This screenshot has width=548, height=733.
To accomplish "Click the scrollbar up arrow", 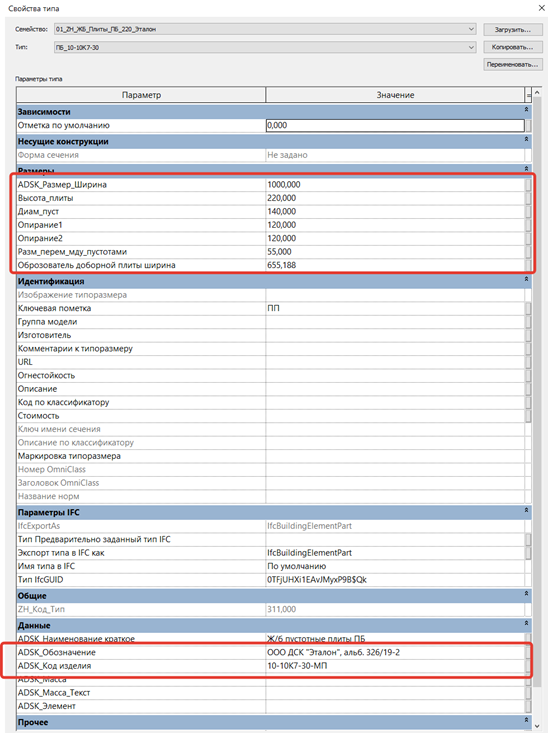I will [537, 92].
